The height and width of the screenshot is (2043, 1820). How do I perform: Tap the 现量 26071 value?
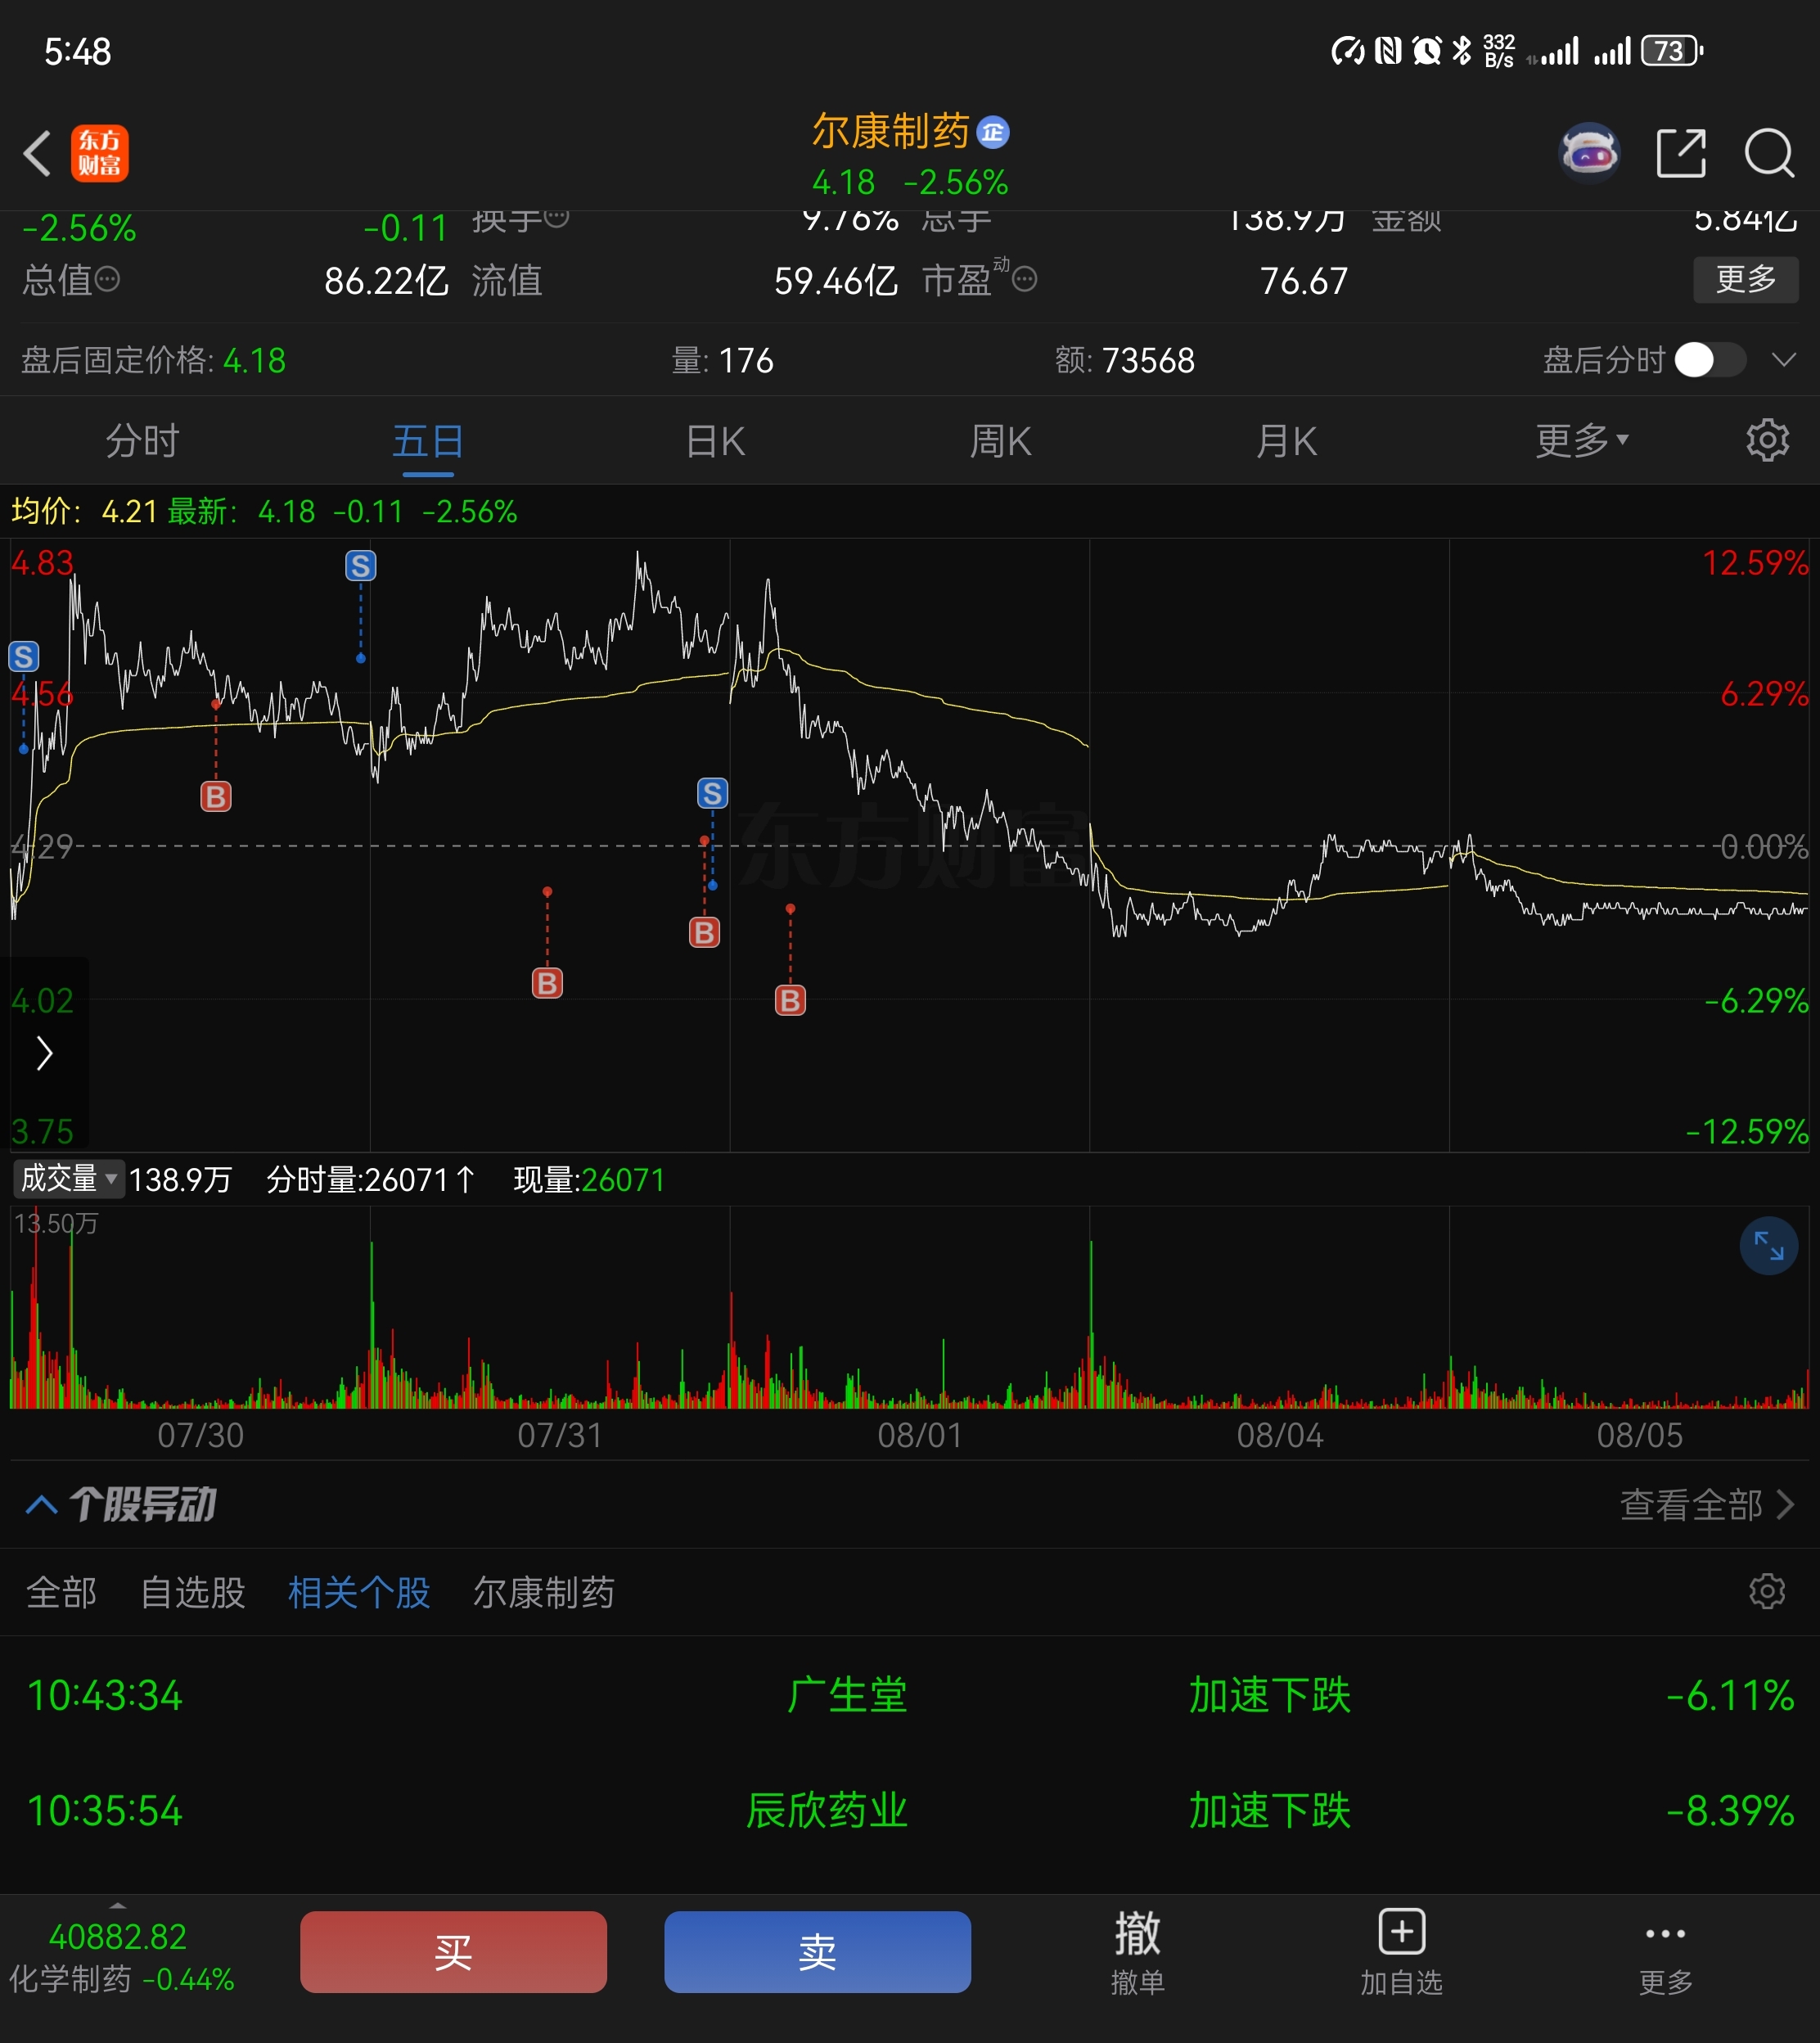tap(623, 1180)
